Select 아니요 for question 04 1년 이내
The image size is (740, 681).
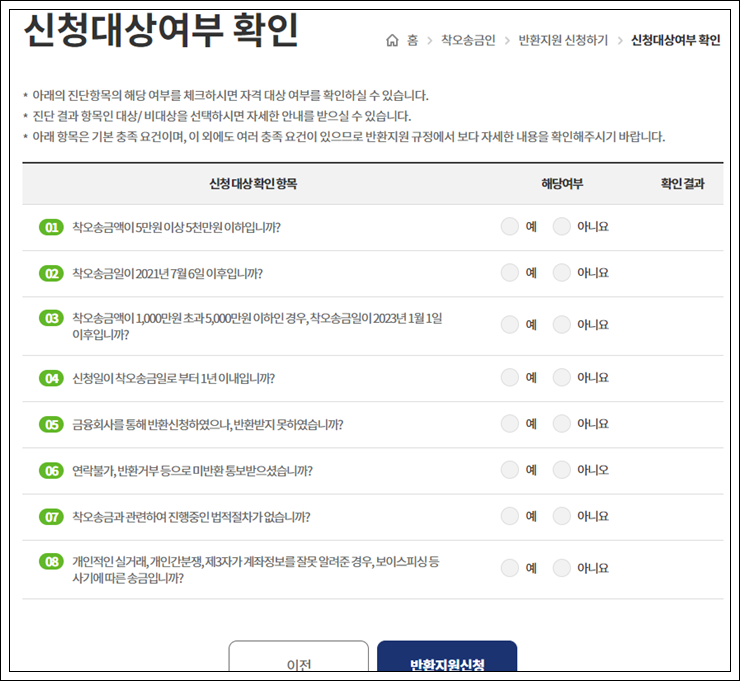tap(562, 378)
